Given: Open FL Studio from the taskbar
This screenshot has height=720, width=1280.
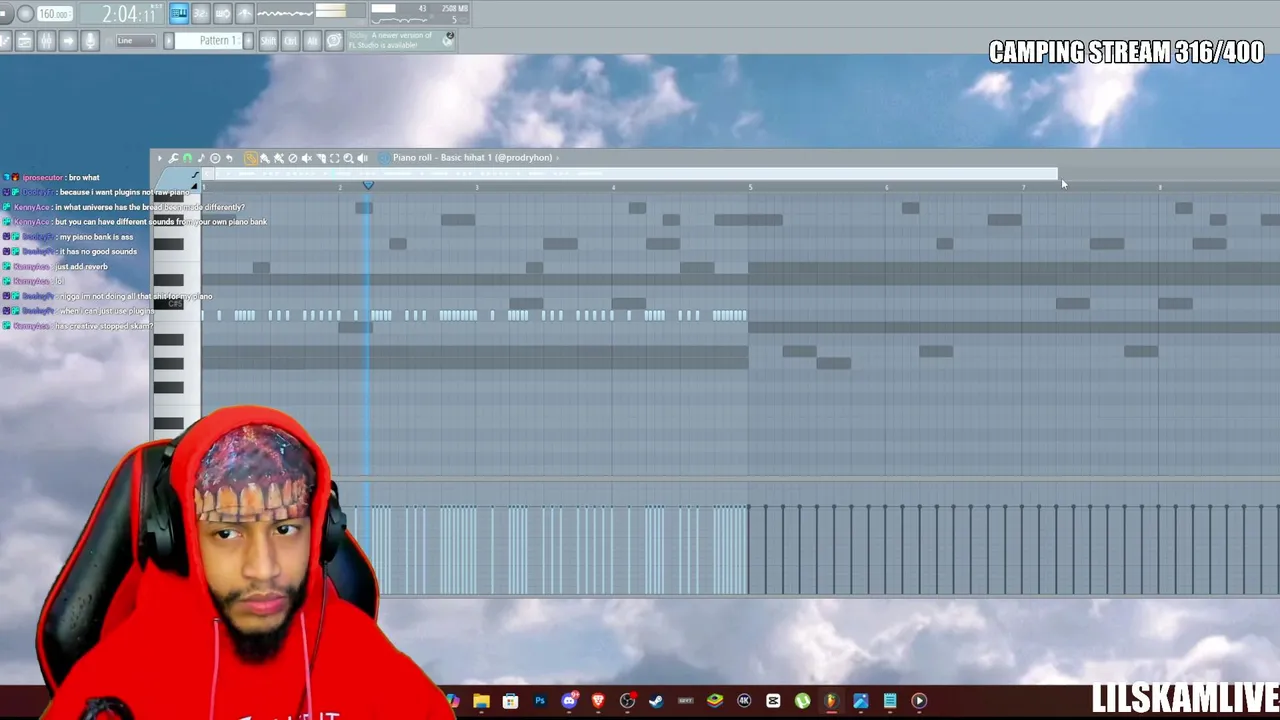Looking at the screenshot, I should [831, 701].
